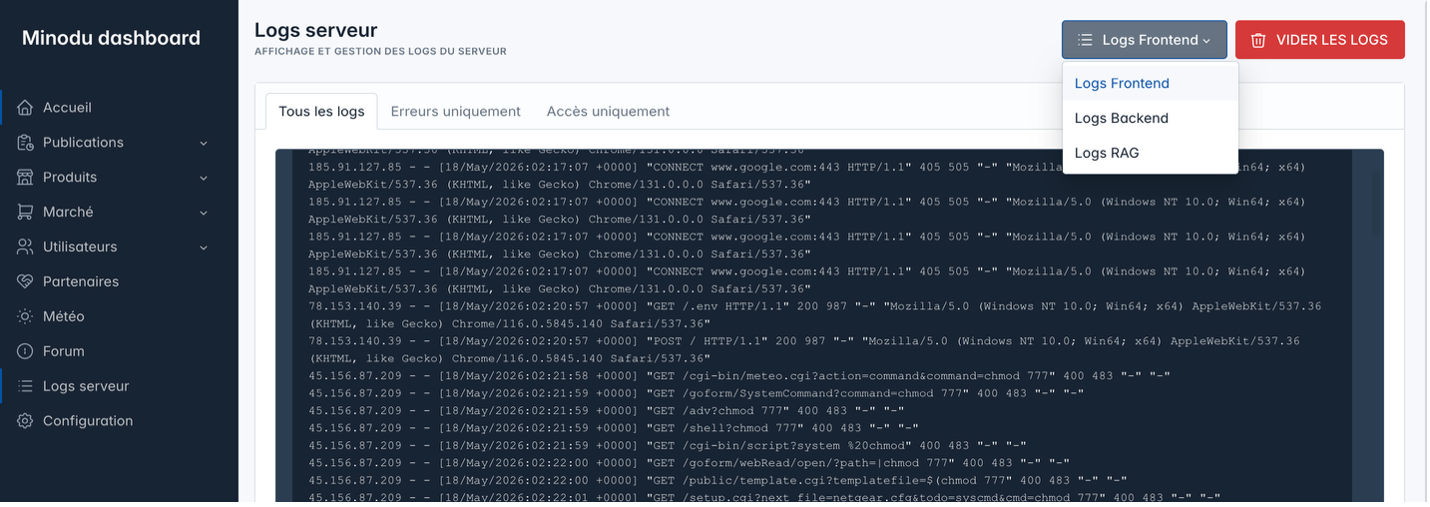Click the Logs serveur page heading
Viewport: 1430px width, 507px height.
pyautogui.click(x=316, y=30)
